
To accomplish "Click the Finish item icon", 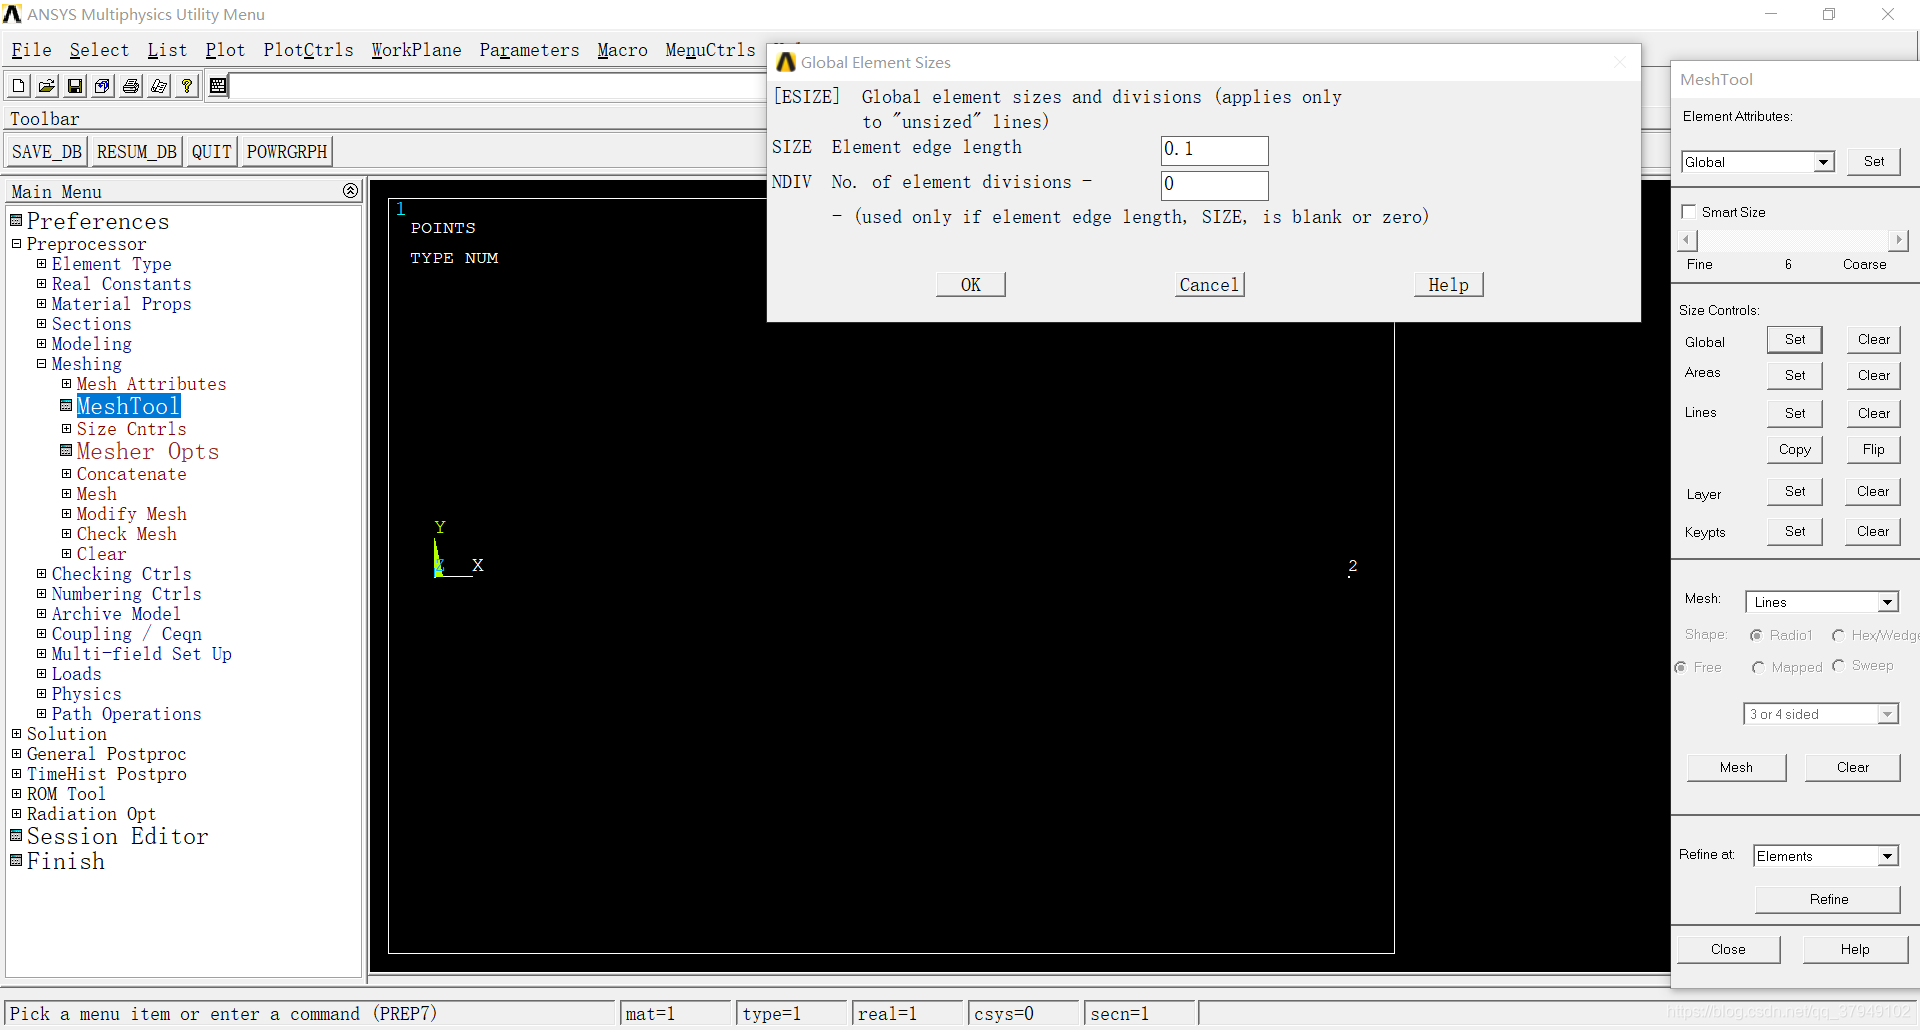I will tap(16, 860).
